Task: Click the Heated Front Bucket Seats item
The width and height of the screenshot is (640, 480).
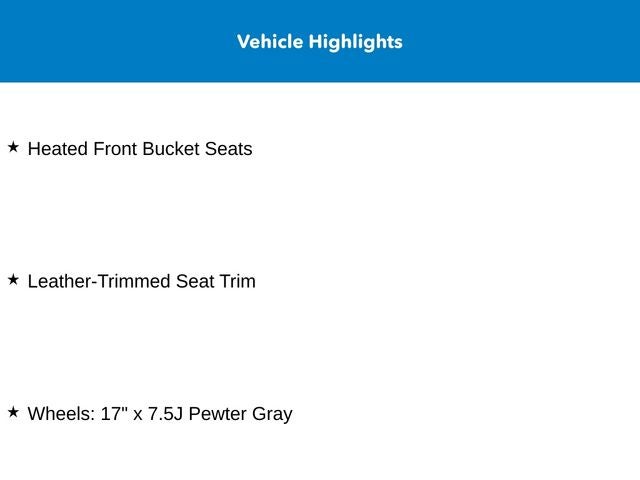Action: pos(140,149)
